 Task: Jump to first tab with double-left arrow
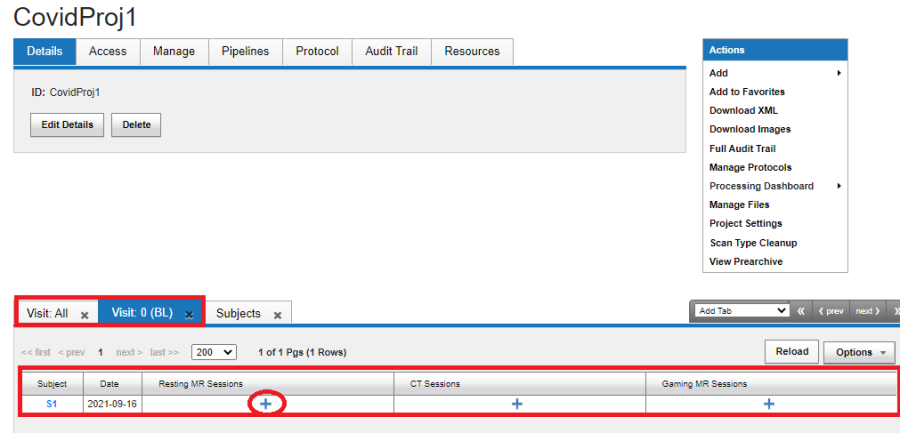click(x=801, y=311)
